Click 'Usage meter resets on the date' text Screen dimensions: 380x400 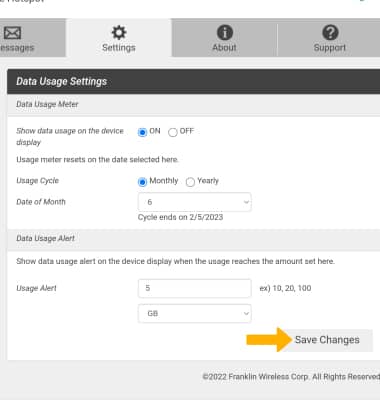point(97,160)
